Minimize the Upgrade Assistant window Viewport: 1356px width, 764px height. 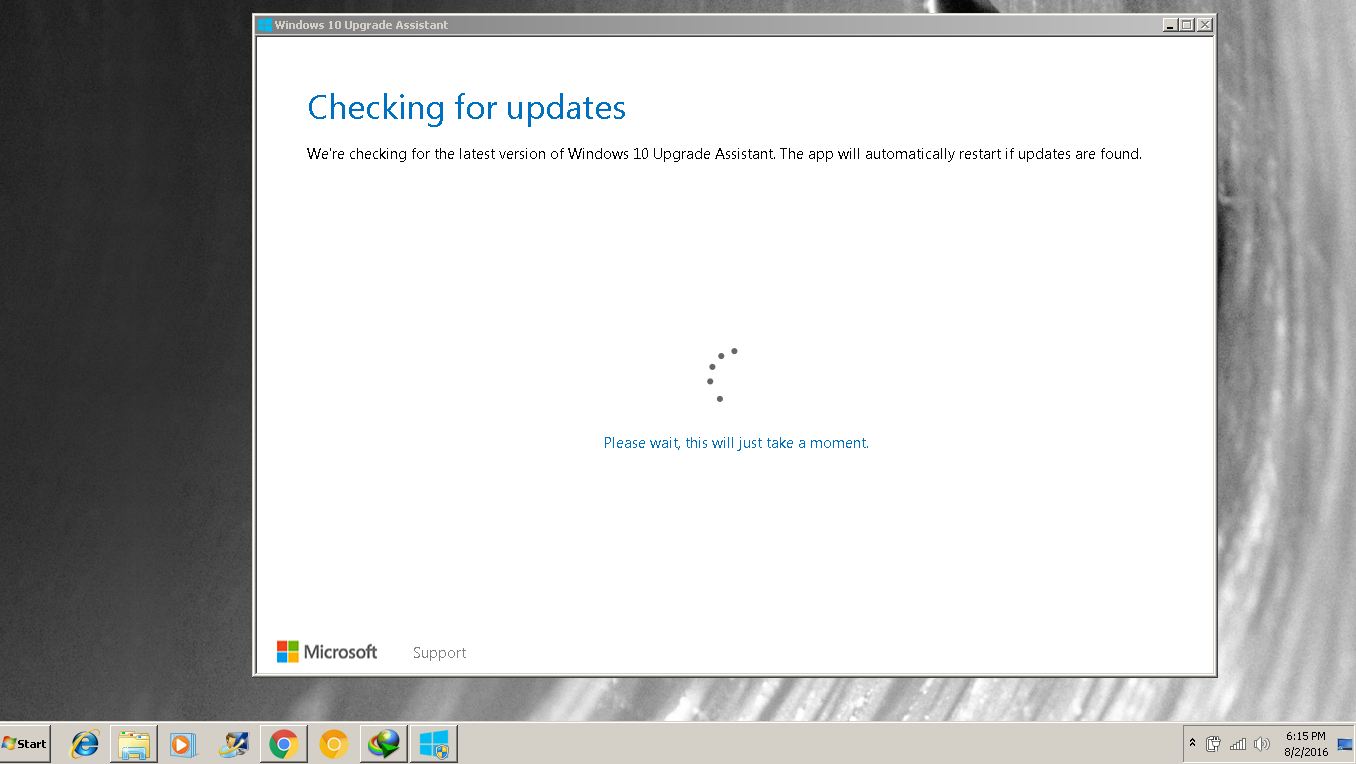1170,25
